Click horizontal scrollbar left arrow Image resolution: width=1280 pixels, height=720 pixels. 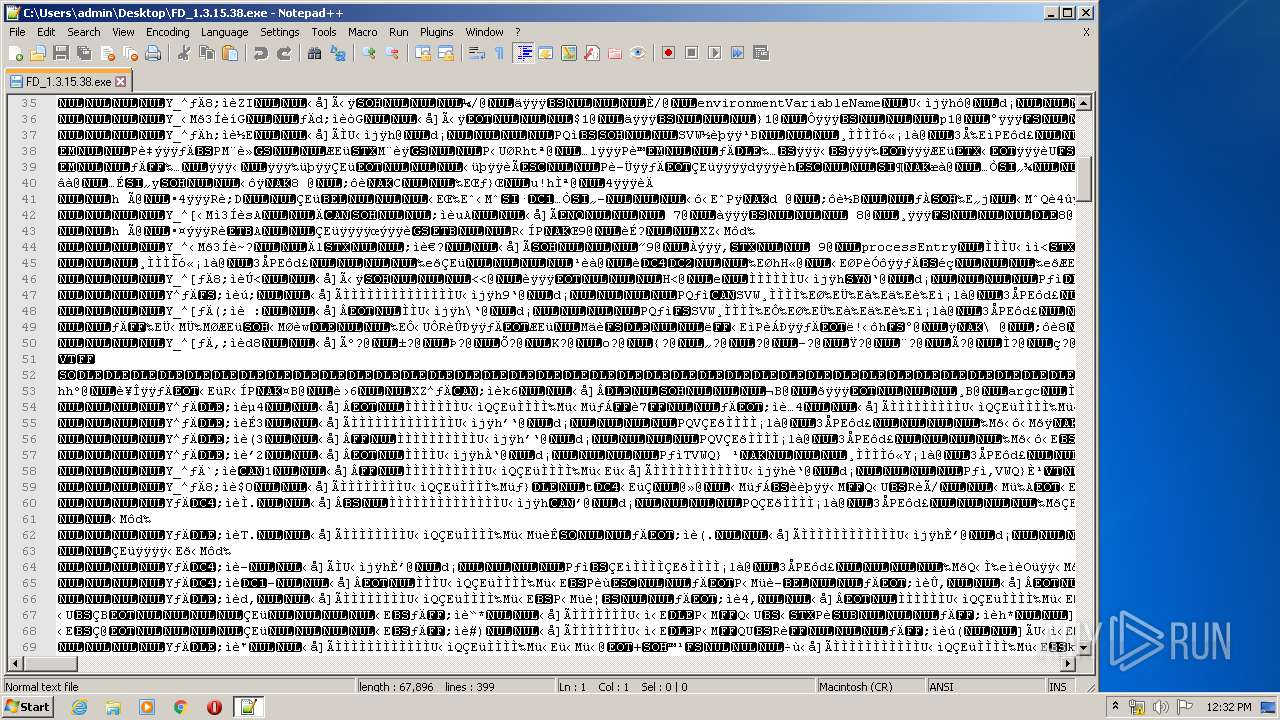(x=13, y=663)
